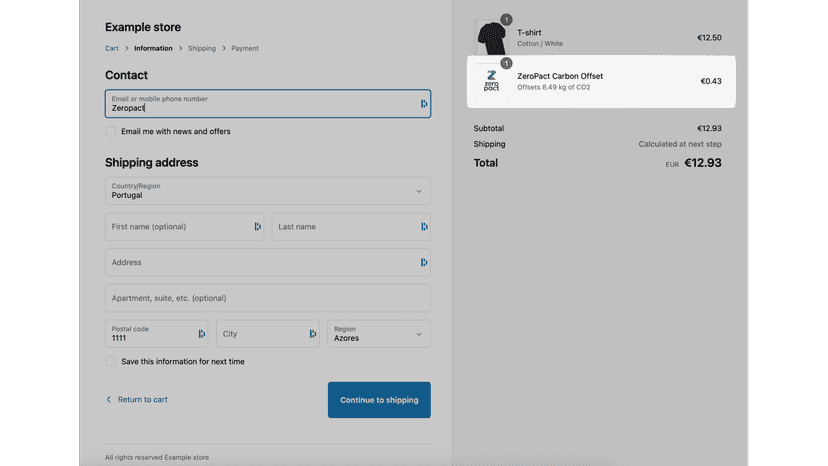Check Save this information for next time
This screenshot has width=828, height=466.
110,361
